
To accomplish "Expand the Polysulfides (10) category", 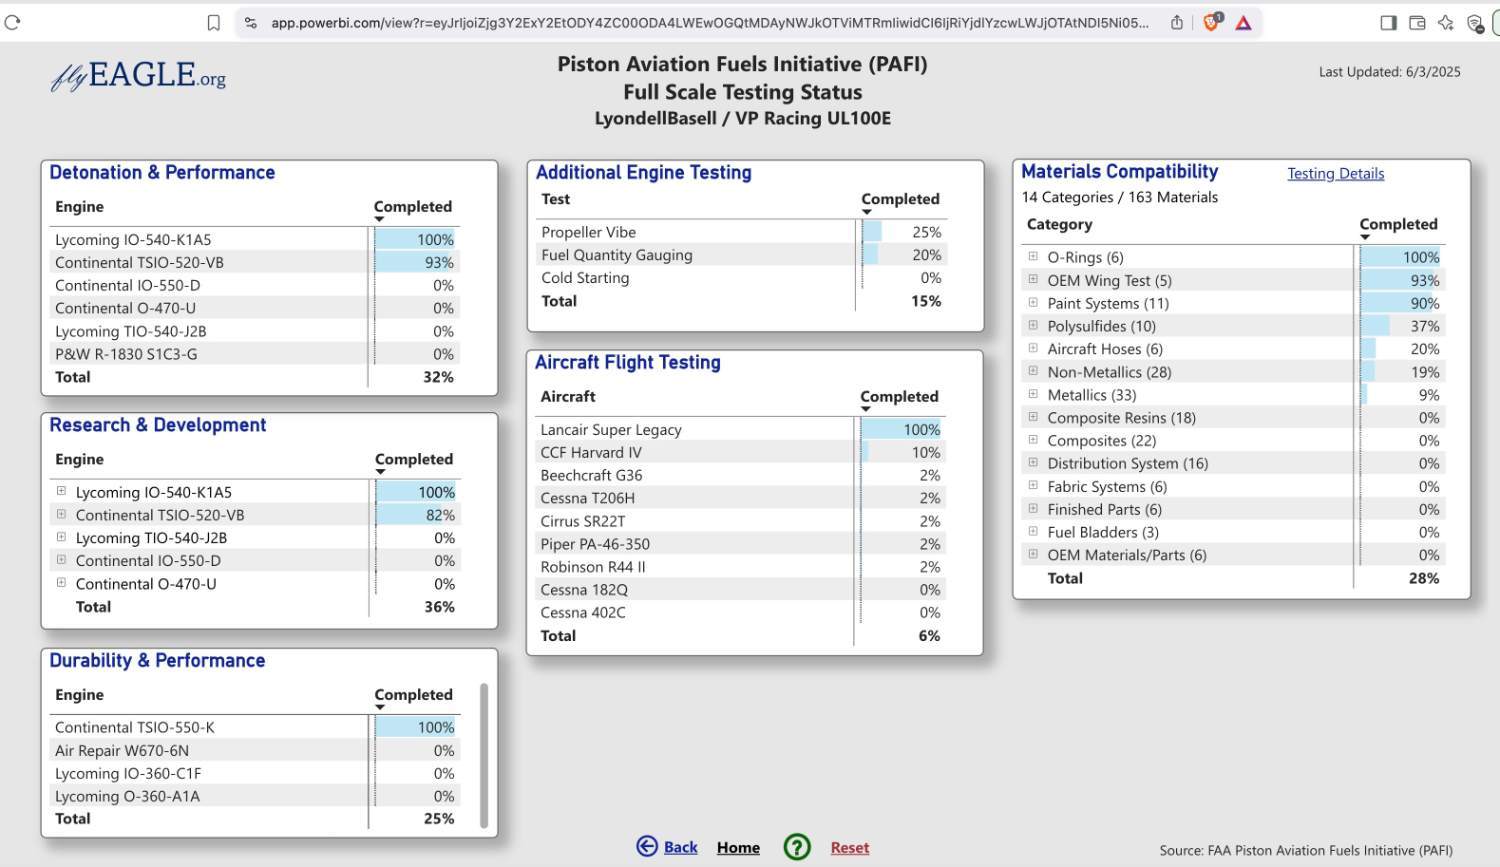I will [1033, 326].
